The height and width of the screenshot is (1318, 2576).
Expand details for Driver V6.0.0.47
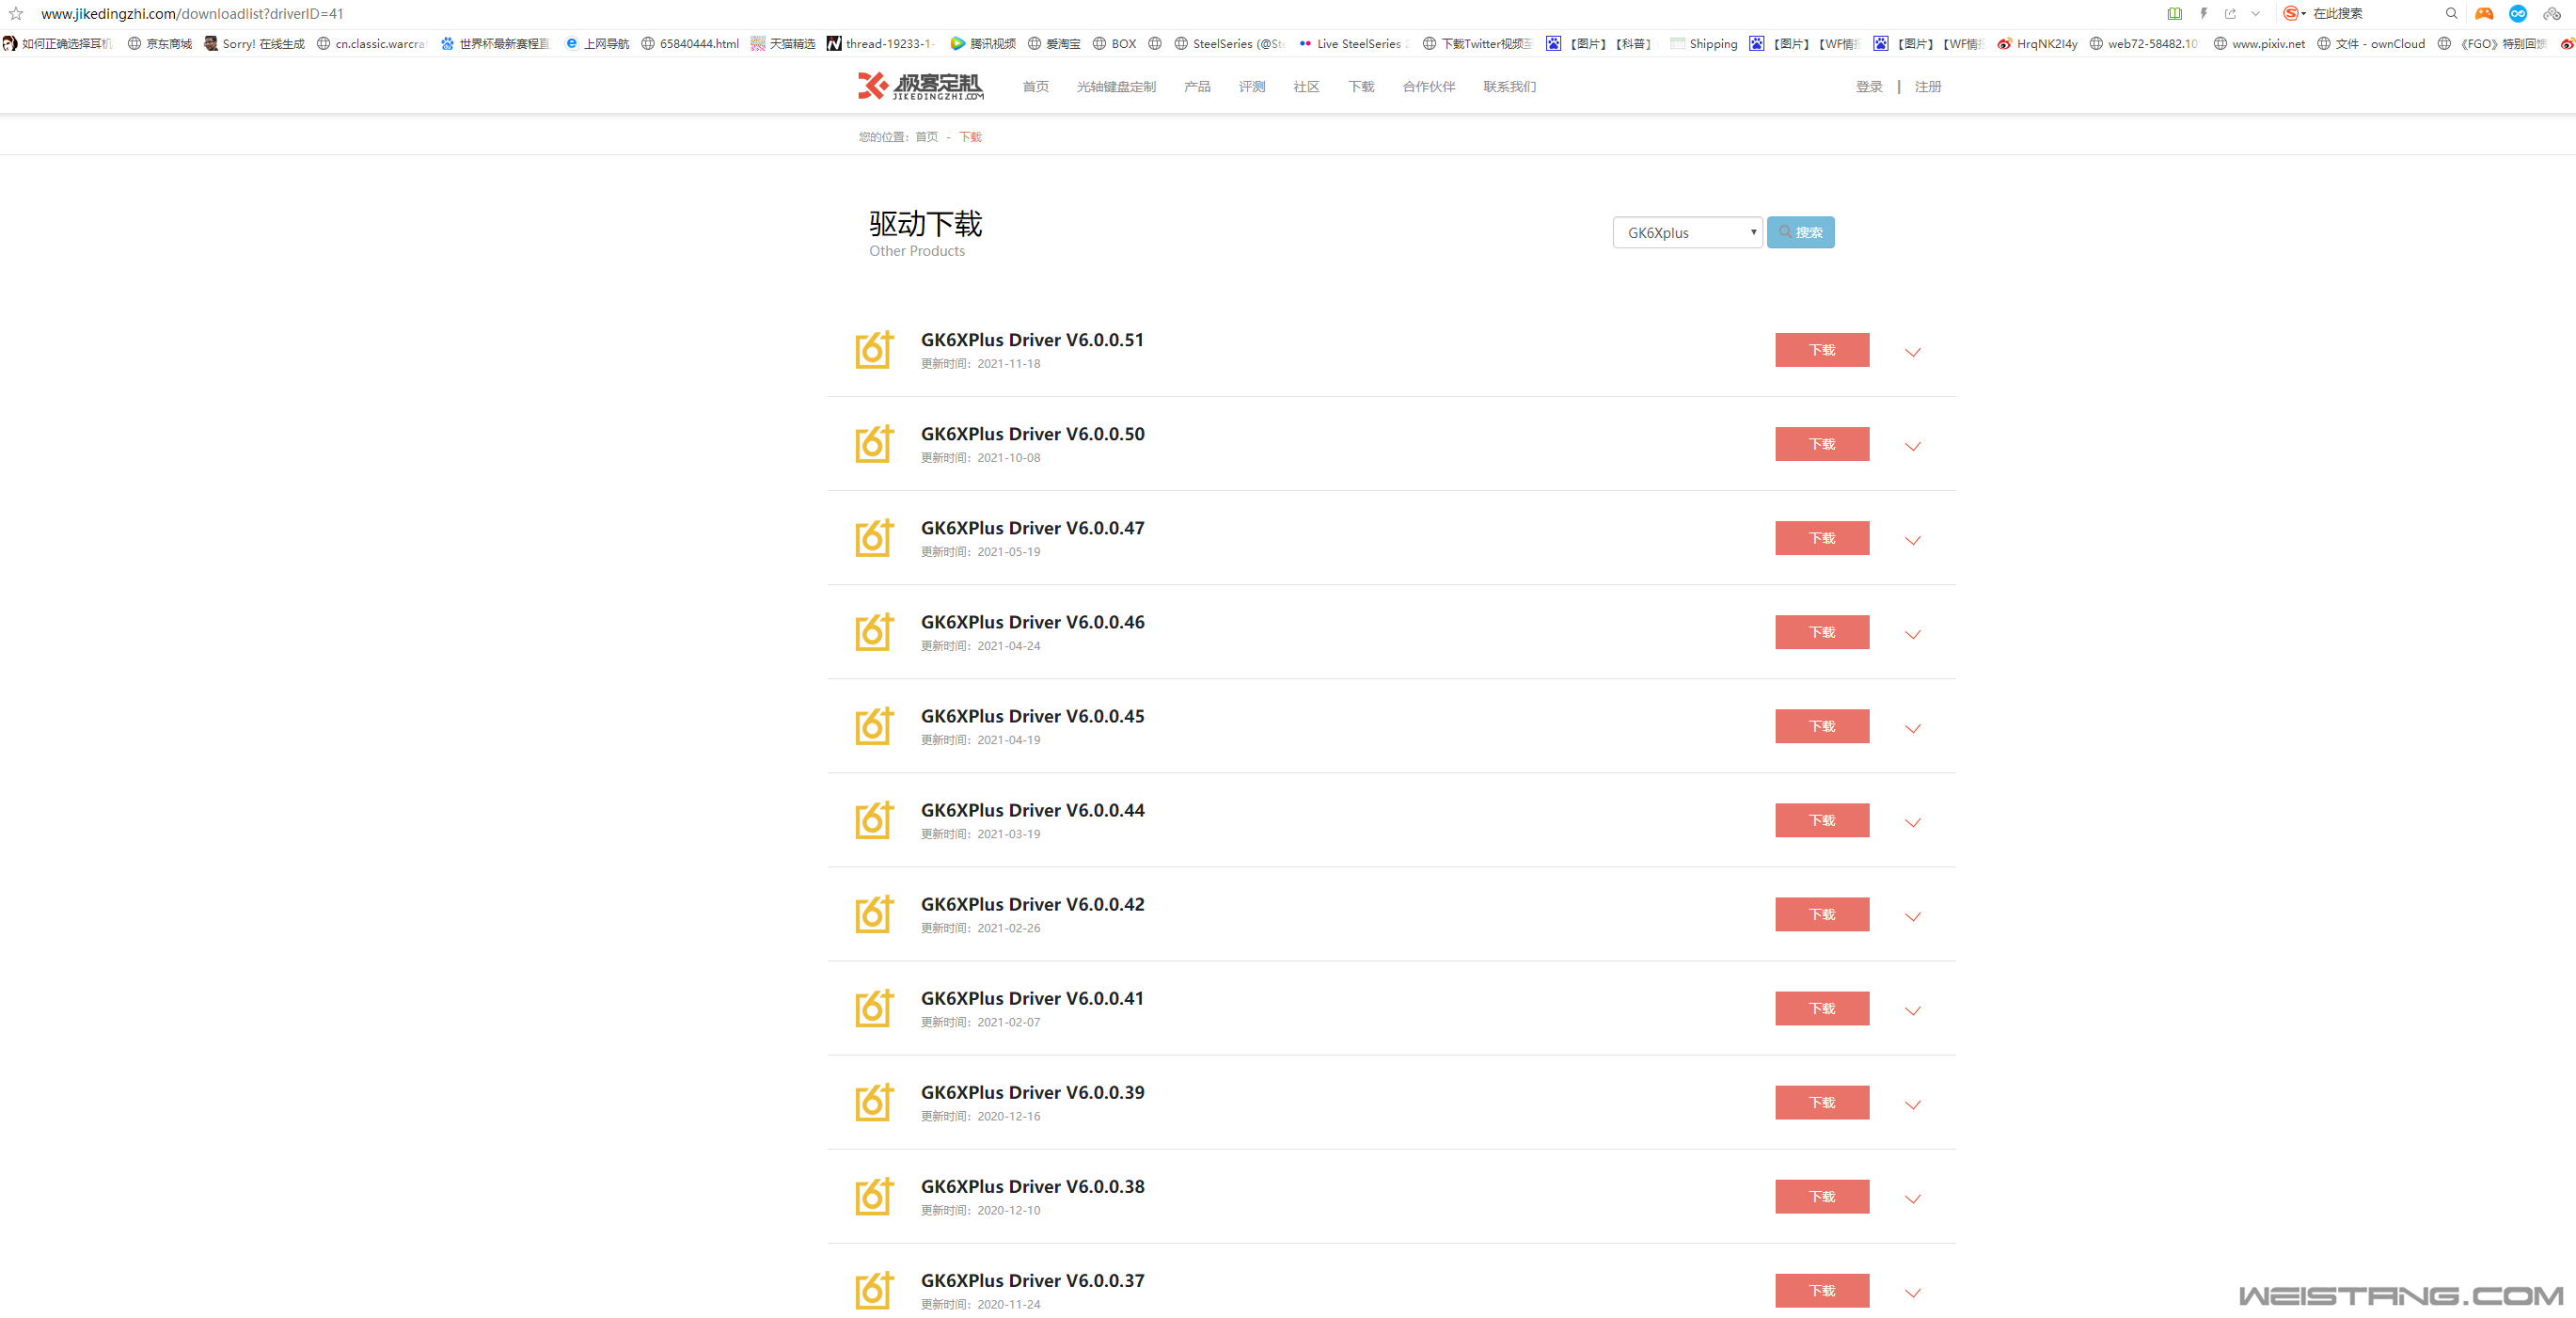pos(1912,540)
